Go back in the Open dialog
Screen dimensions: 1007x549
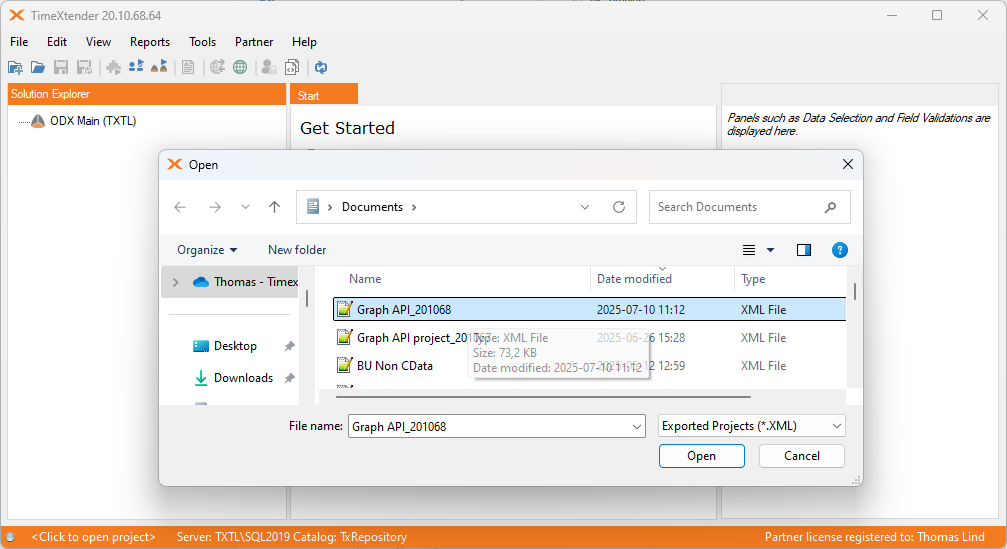pyautogui.click(x=180, y=207)
